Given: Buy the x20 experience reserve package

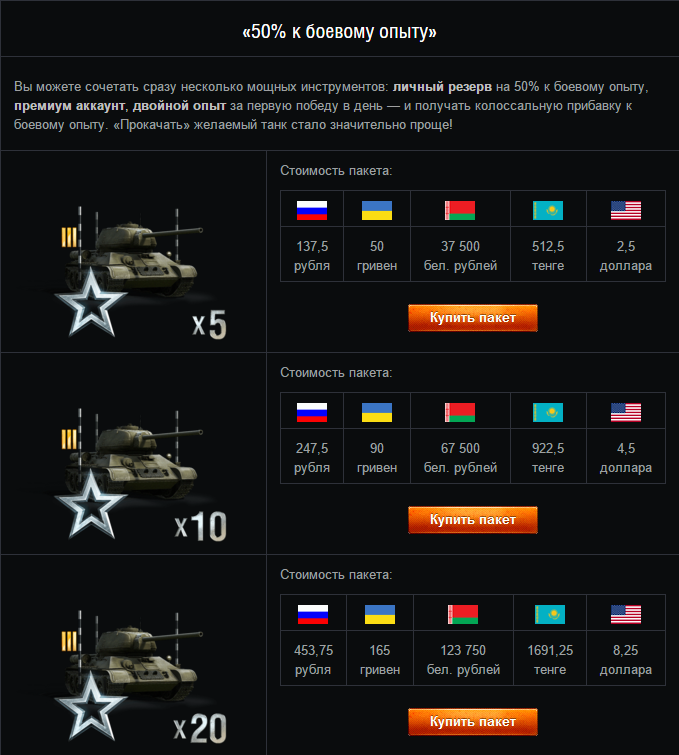Looking at the screenshot, I should point(473,722).
